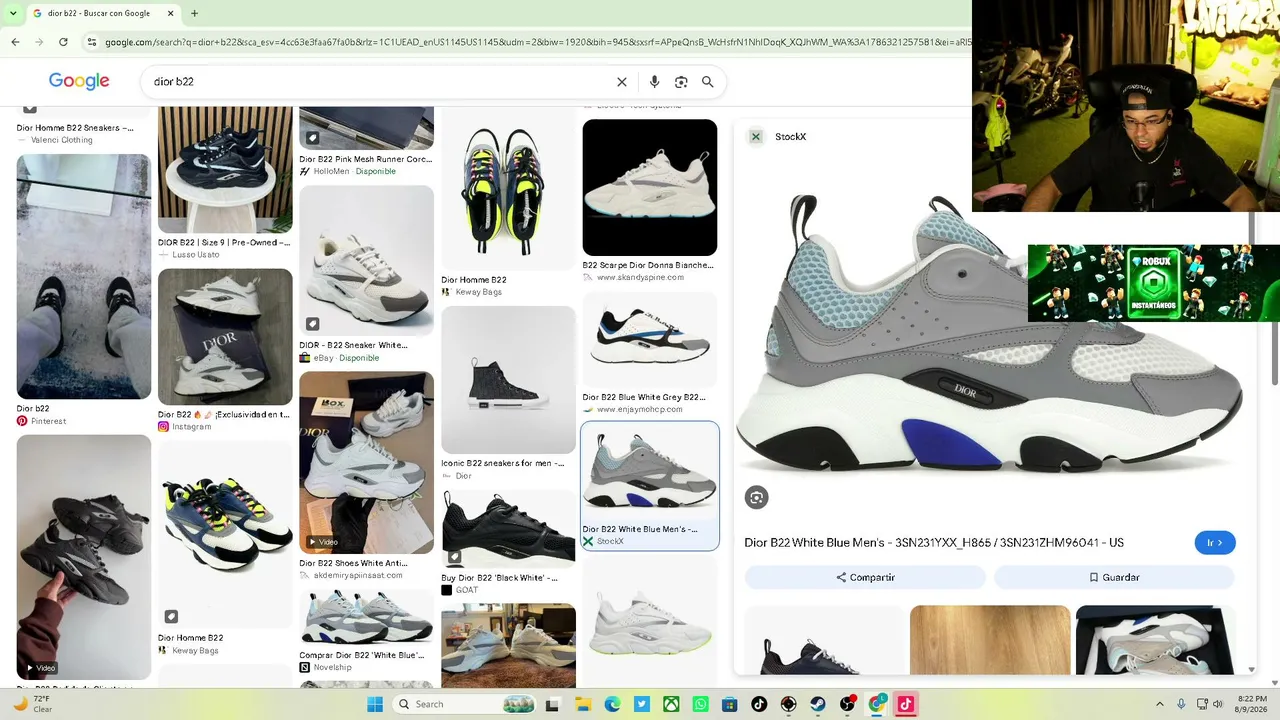The width and height of the screenshot is (1280, 720).
Task: Open the Novelship 'White Blue' result image
Action: [366, 618]
